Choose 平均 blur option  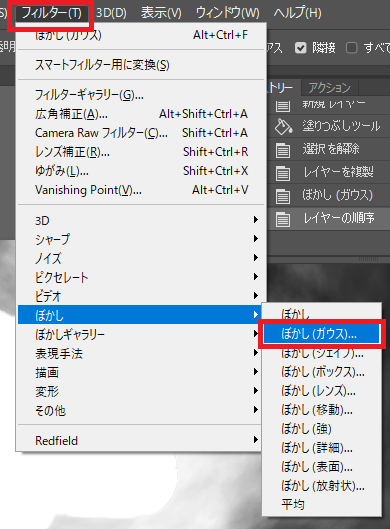321,505
